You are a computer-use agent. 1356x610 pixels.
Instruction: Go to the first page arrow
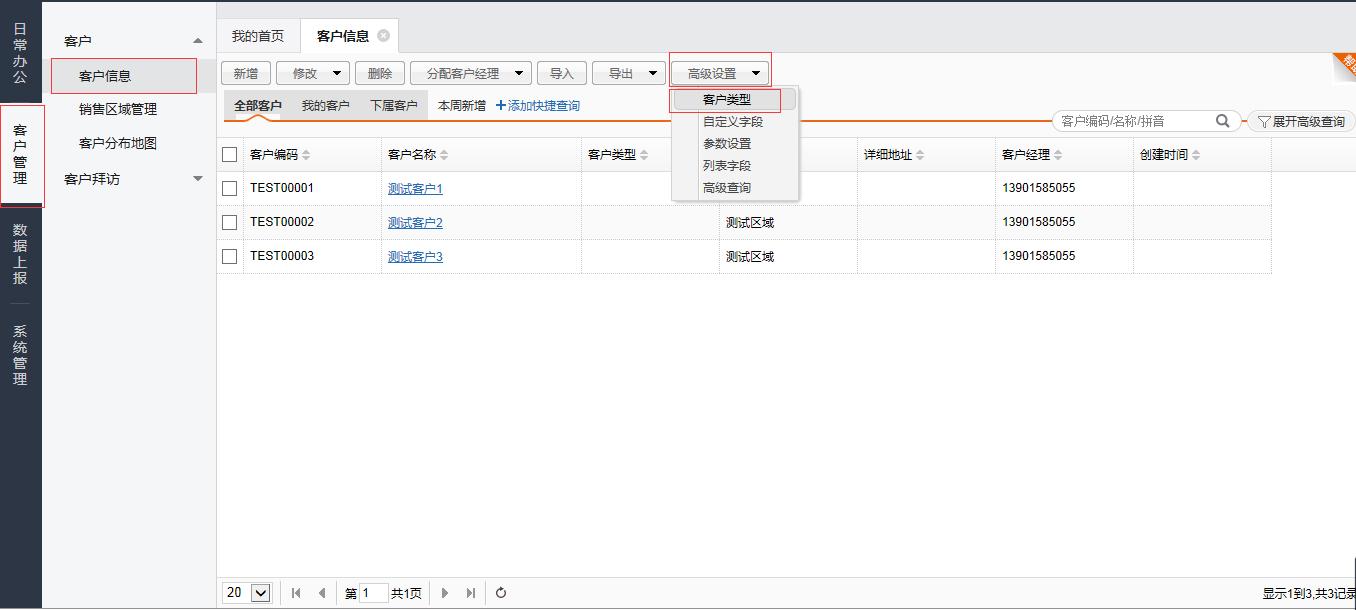[296, 593]
